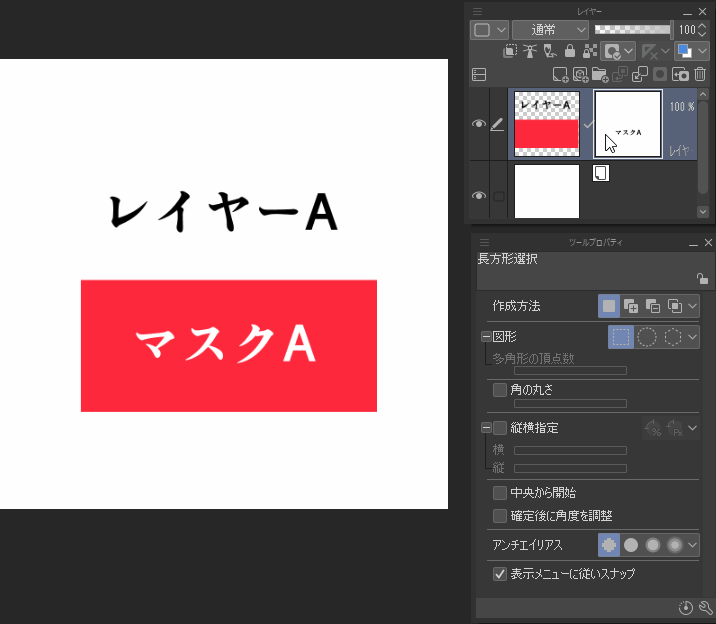
Task: Select the マスクA mask thumbnail
Action: [x=628, y=124]
